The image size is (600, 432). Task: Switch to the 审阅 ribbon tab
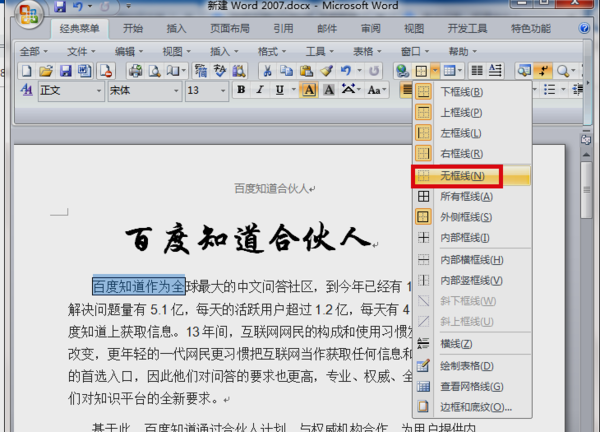tap(370, 28)
